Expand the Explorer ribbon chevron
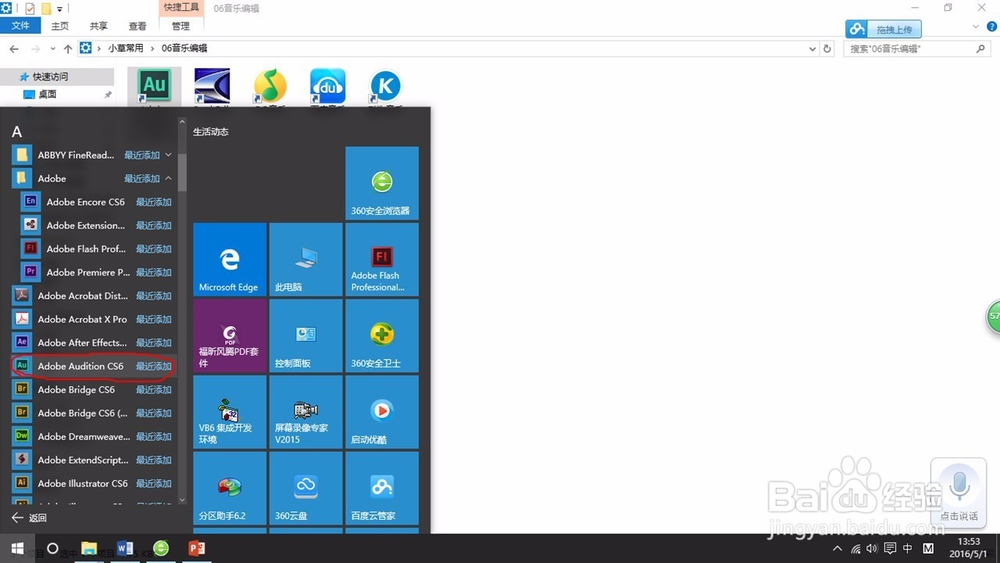 coord(975,27)
